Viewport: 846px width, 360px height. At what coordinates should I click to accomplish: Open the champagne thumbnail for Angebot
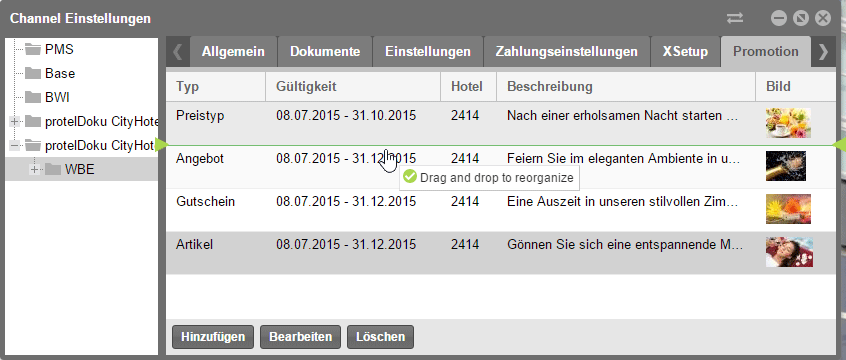[786, 166]
